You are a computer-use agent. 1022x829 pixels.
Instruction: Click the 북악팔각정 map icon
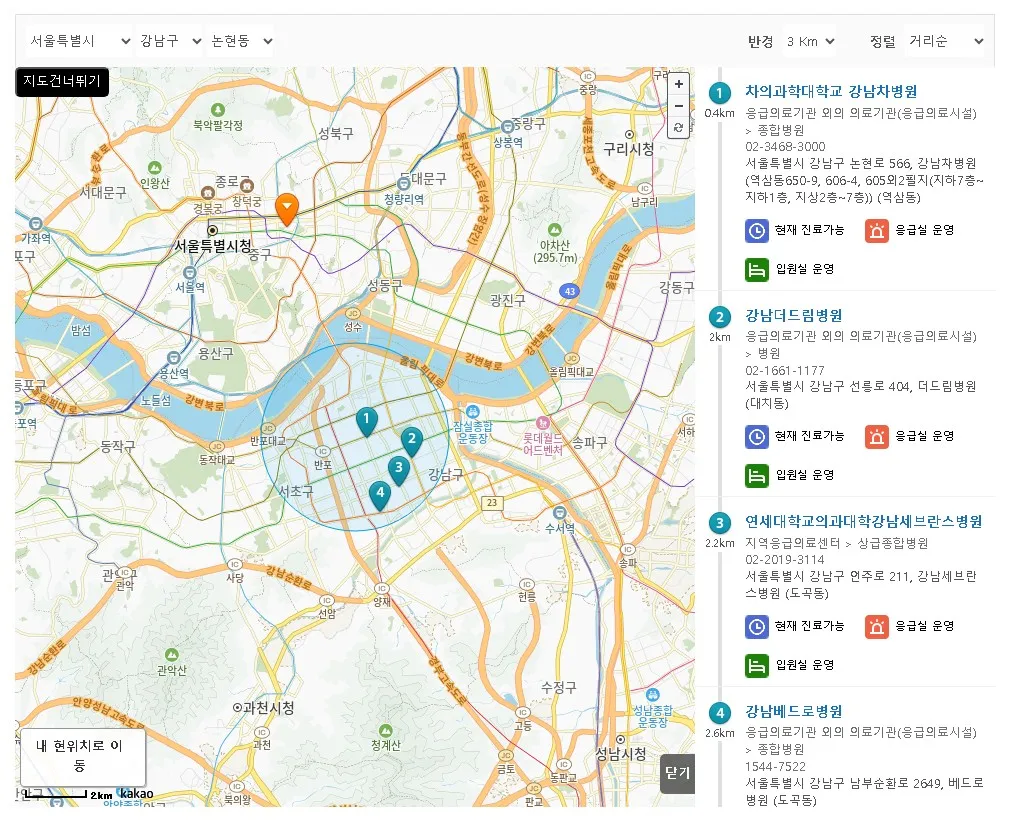(218, 109)
